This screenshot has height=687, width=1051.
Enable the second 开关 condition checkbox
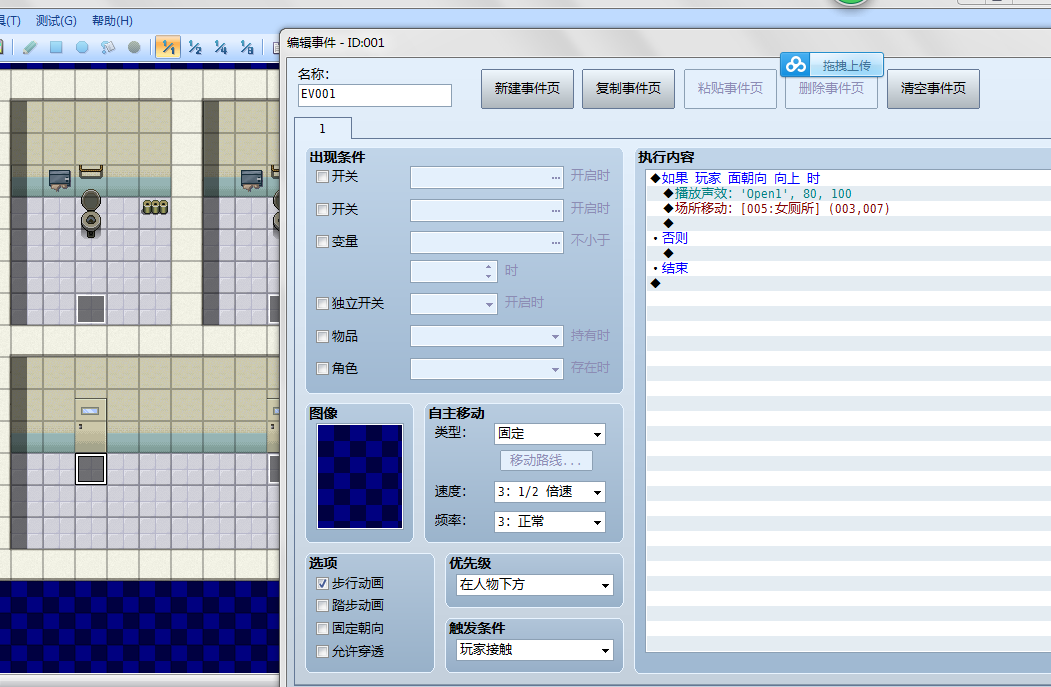click(322, 210)
